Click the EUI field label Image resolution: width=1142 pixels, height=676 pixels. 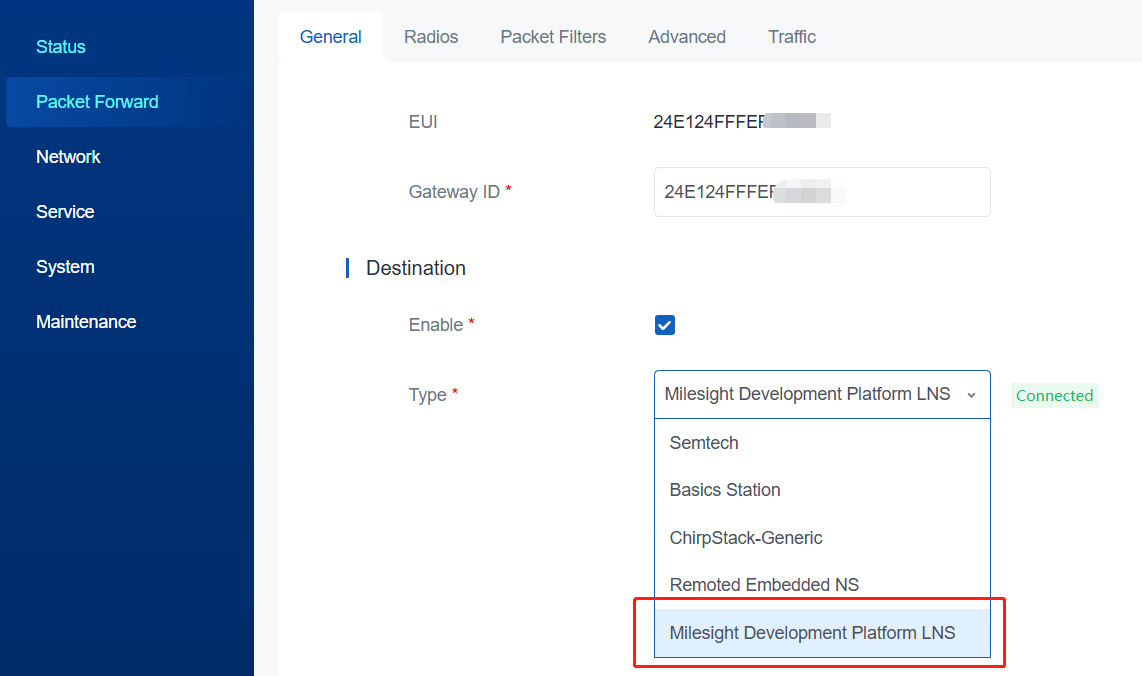(x=422, y=122)
